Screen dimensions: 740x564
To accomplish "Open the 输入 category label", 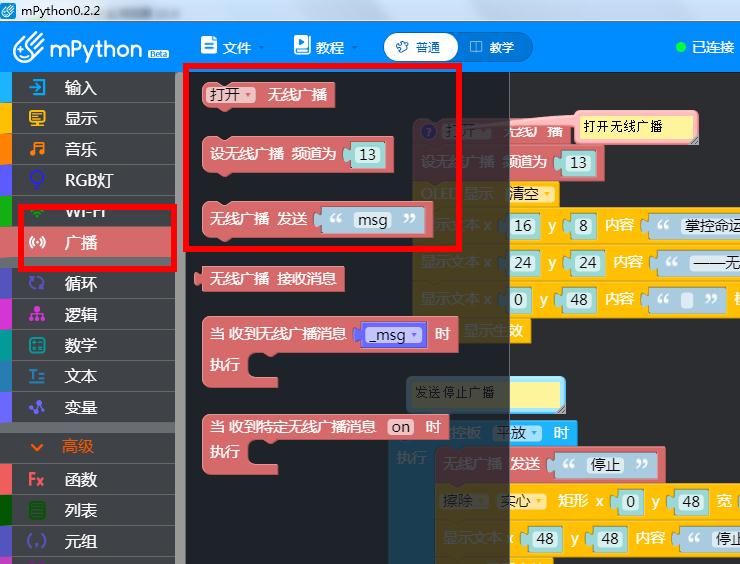I will 81,88.
